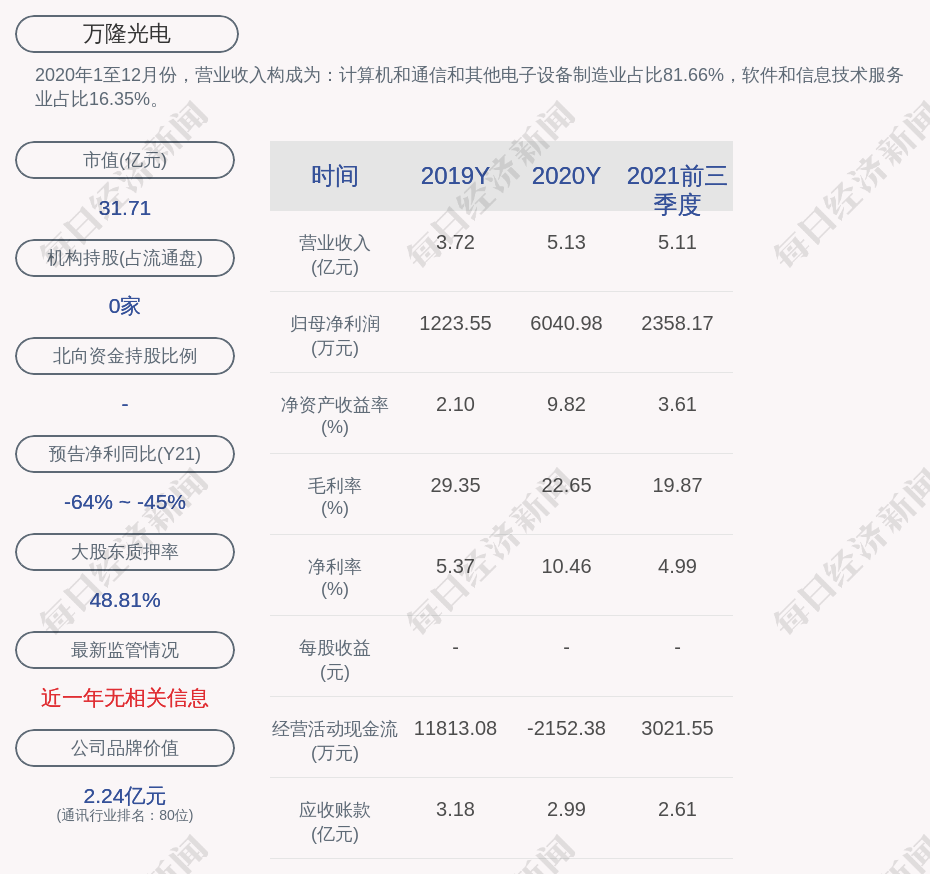930x874 pixels.
Task: Select the net profit value 1223.55
Action: tap(456, 323)
